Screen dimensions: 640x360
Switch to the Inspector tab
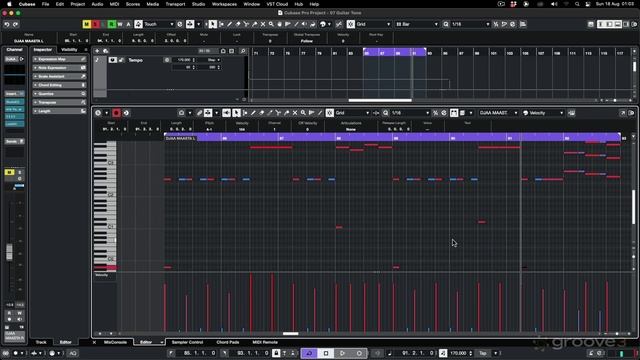pos(43,50)
